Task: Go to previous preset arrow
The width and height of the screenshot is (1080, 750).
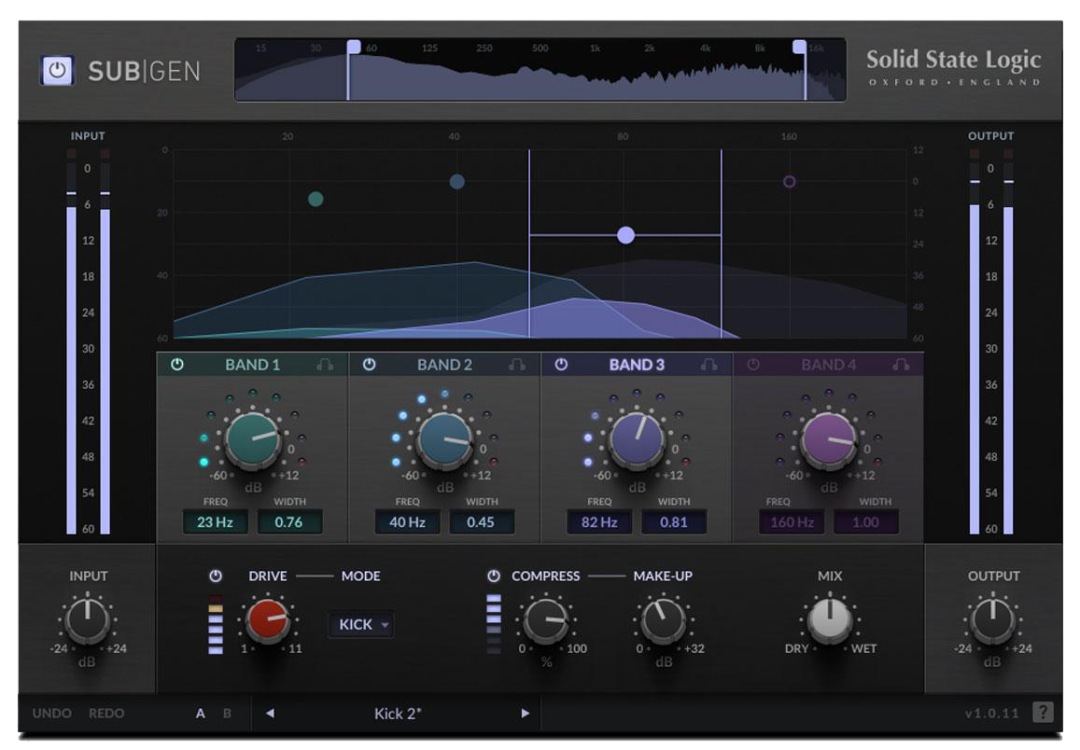Action: [270, 713]
